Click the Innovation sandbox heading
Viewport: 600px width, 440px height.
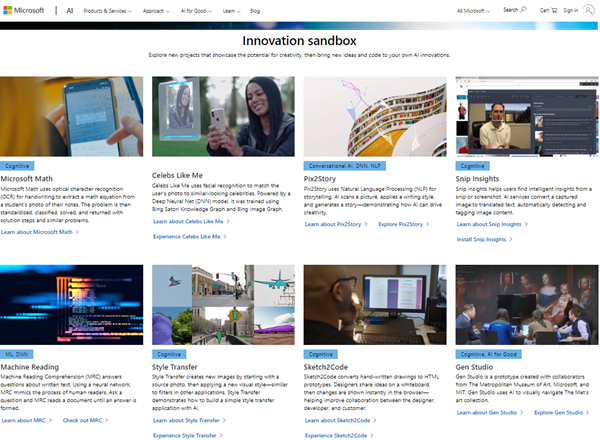click(x=299, y=41)
